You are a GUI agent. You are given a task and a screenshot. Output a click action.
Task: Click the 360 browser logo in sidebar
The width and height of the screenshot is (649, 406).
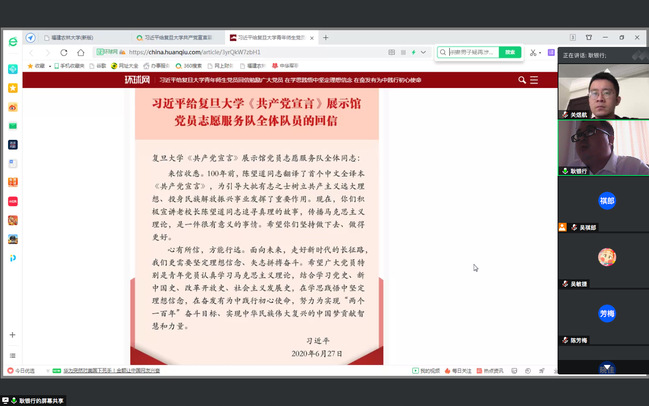click(x=12, y=40)
